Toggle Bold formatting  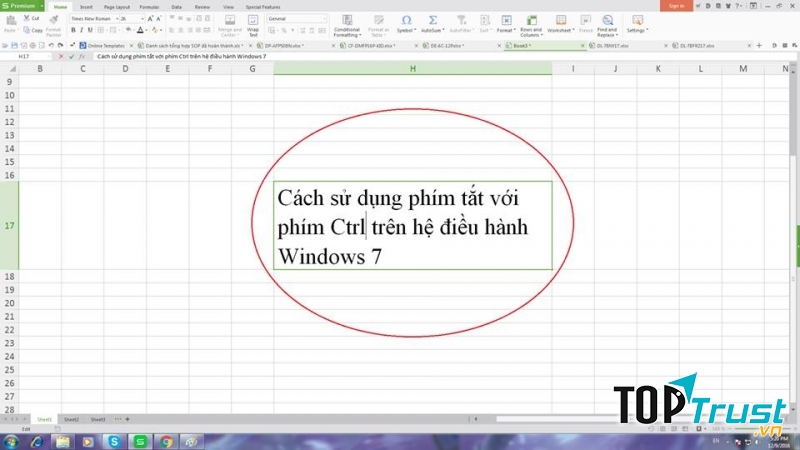[x=73, y=30]
